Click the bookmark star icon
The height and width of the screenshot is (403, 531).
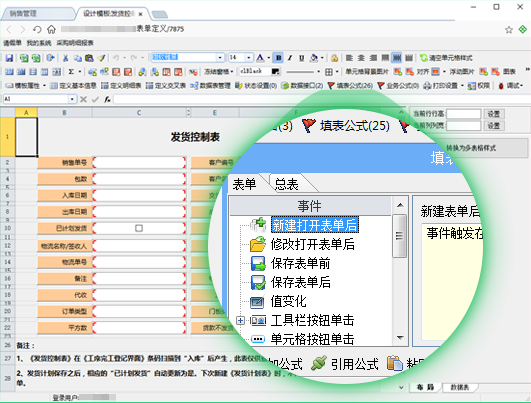tap(509, 30)
